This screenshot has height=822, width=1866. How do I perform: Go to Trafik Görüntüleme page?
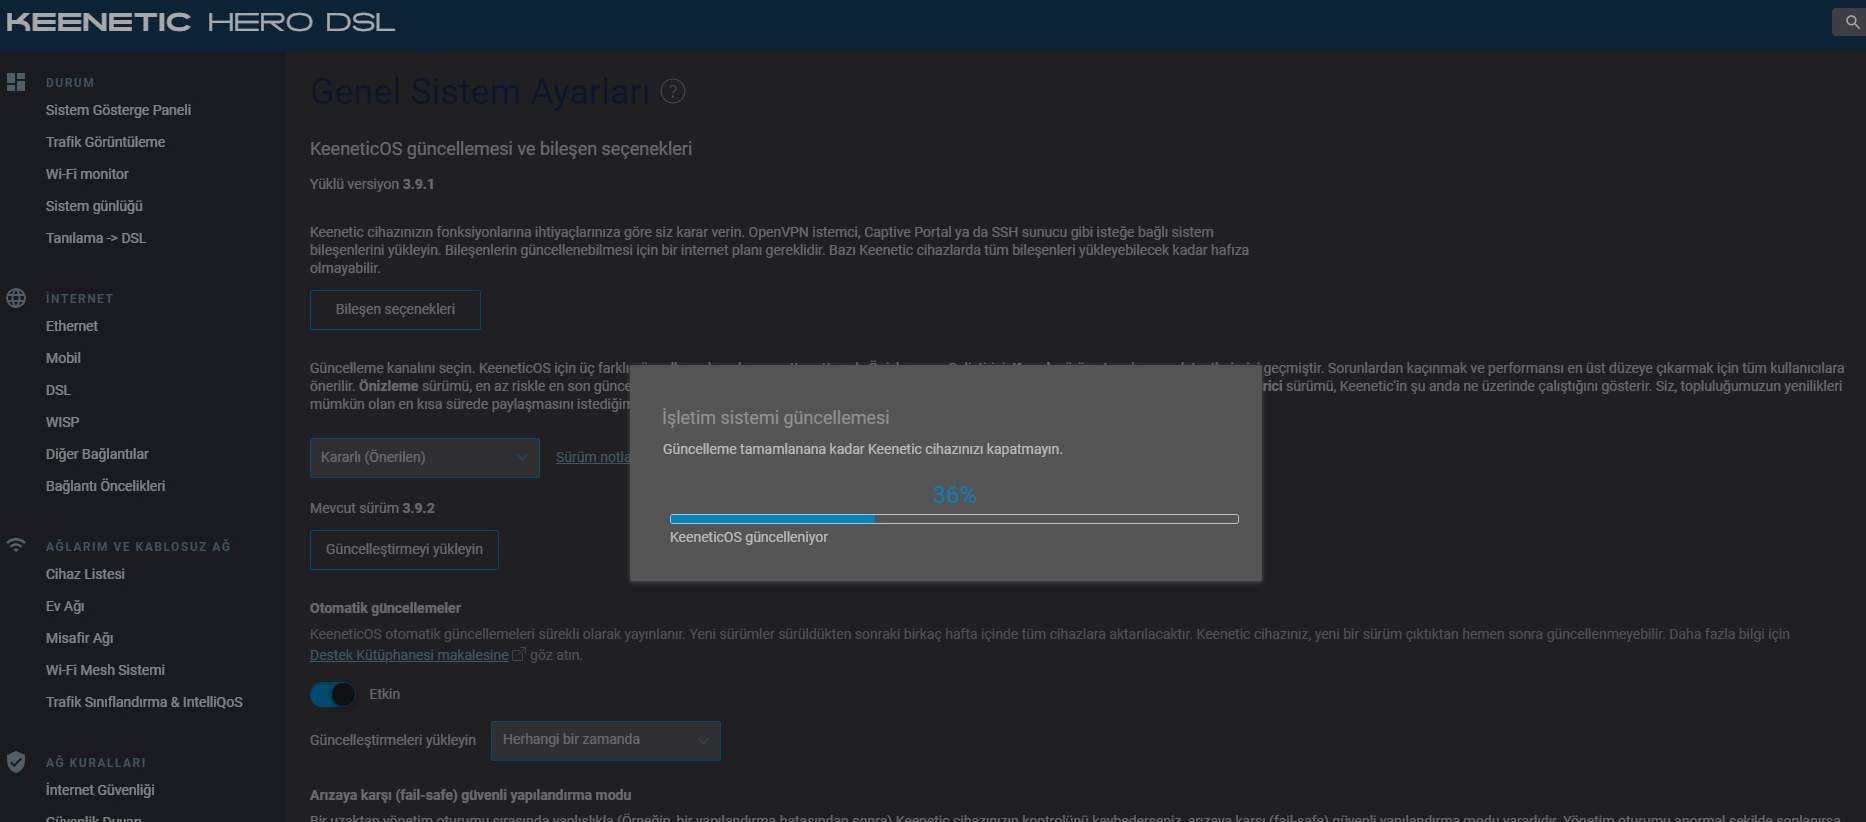pyautogui.click(x=105, y=142)
